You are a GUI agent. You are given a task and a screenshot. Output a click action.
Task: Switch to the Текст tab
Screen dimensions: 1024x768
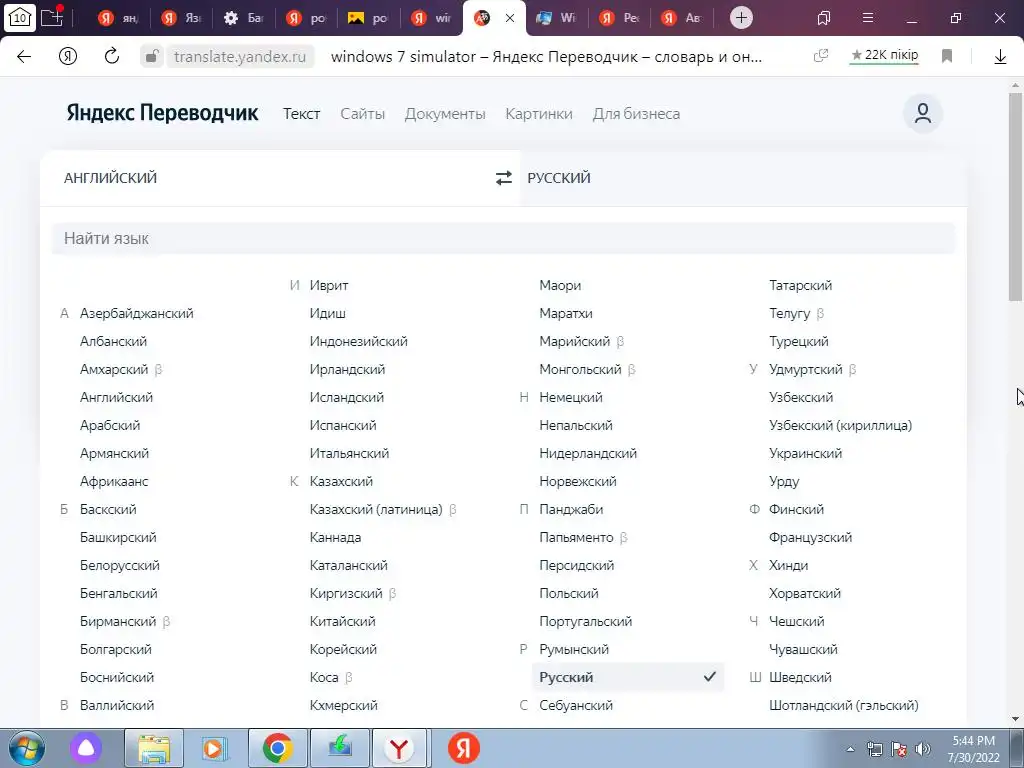pyautogui.click(x=301, y=114)
